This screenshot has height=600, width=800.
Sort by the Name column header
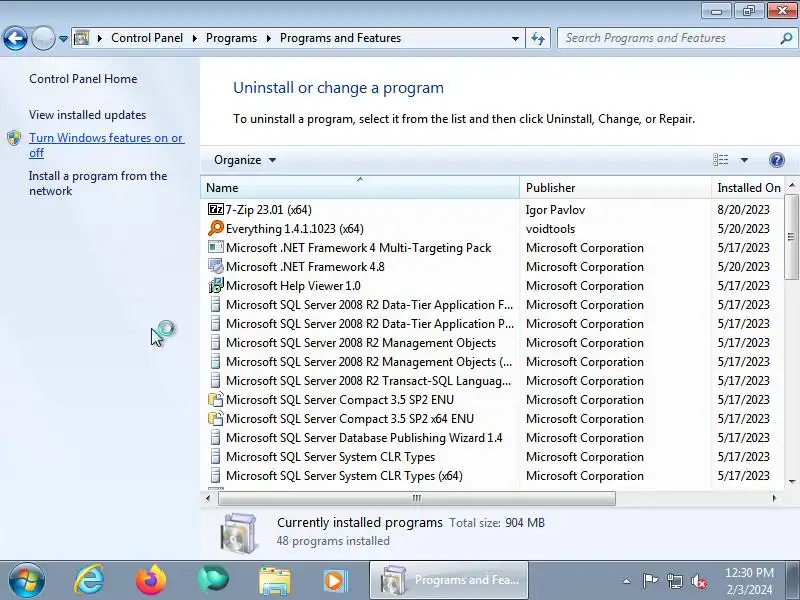[x=360, y=187]
